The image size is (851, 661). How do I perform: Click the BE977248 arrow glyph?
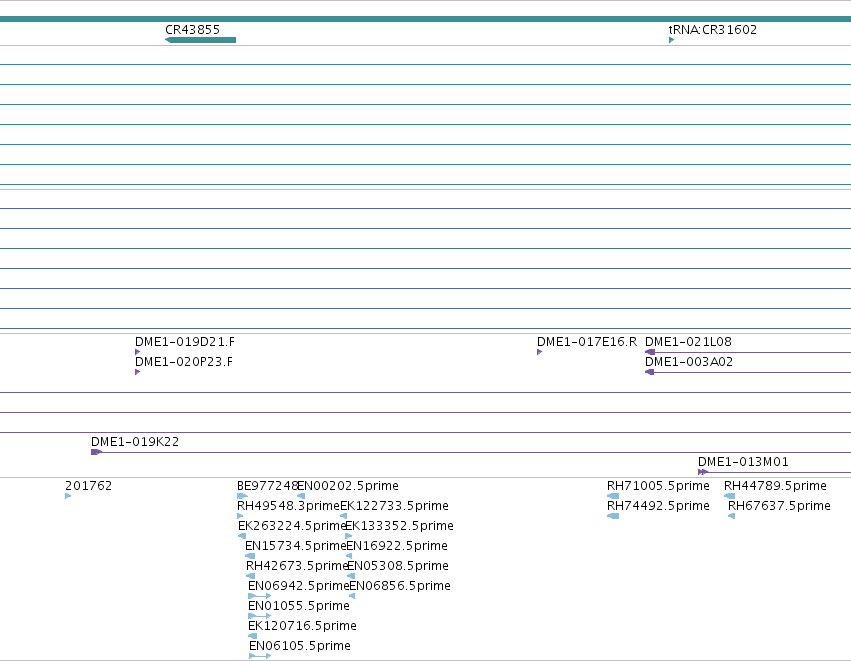(x=242, y=495)
